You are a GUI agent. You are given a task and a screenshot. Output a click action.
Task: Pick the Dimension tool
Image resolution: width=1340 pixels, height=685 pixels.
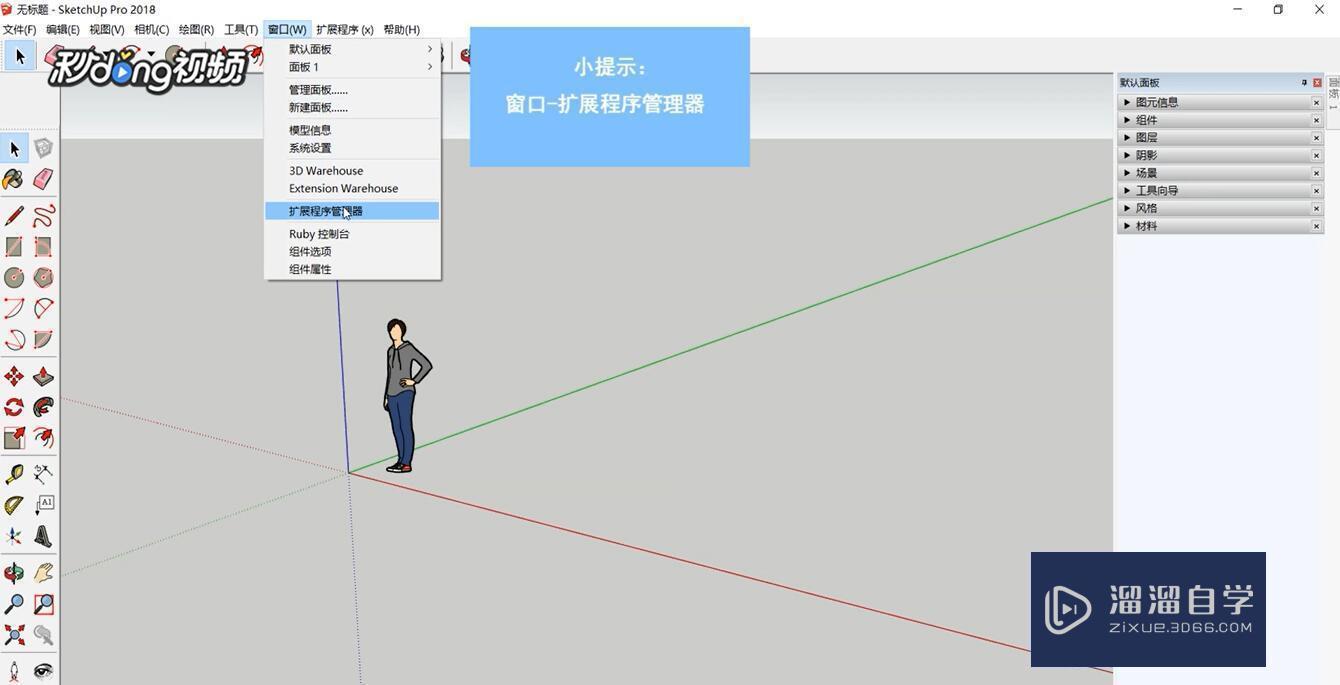43,474
